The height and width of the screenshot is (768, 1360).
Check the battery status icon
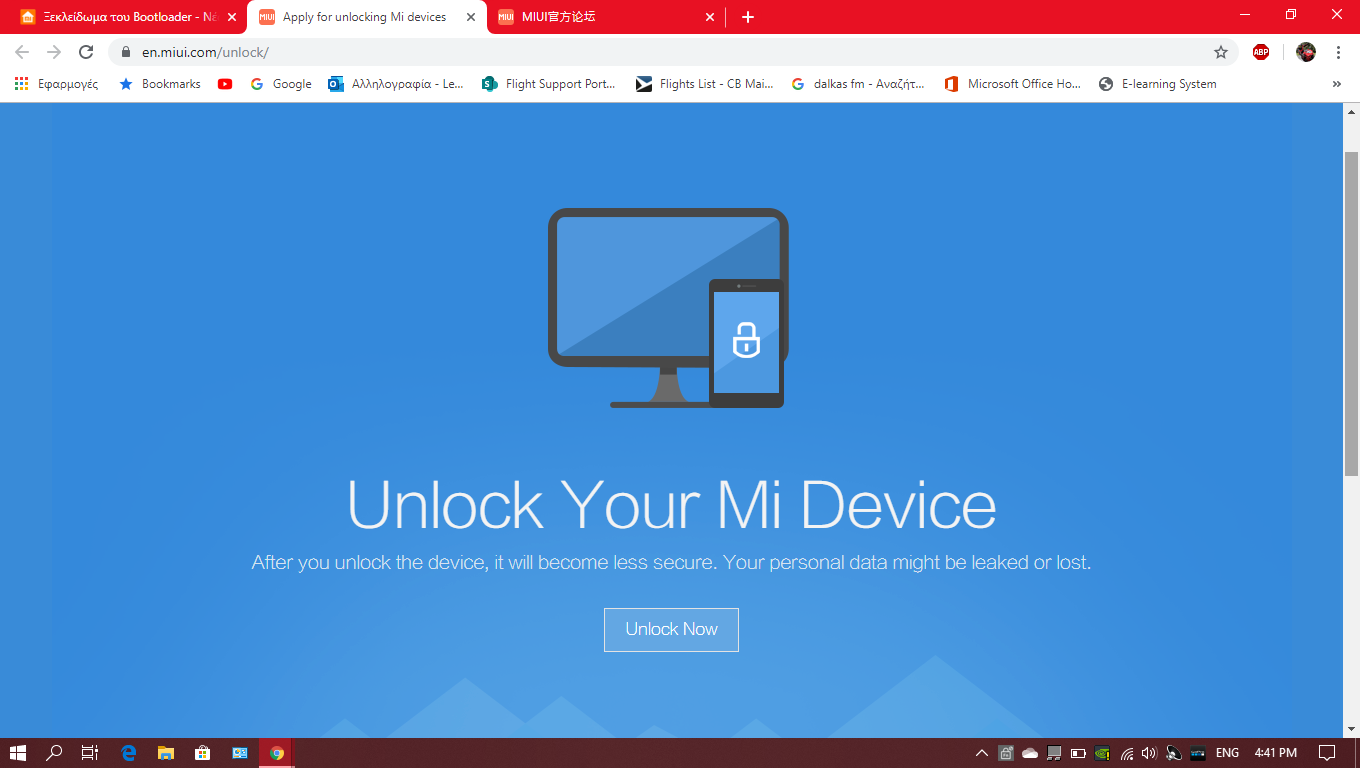tap(1078, 753)
